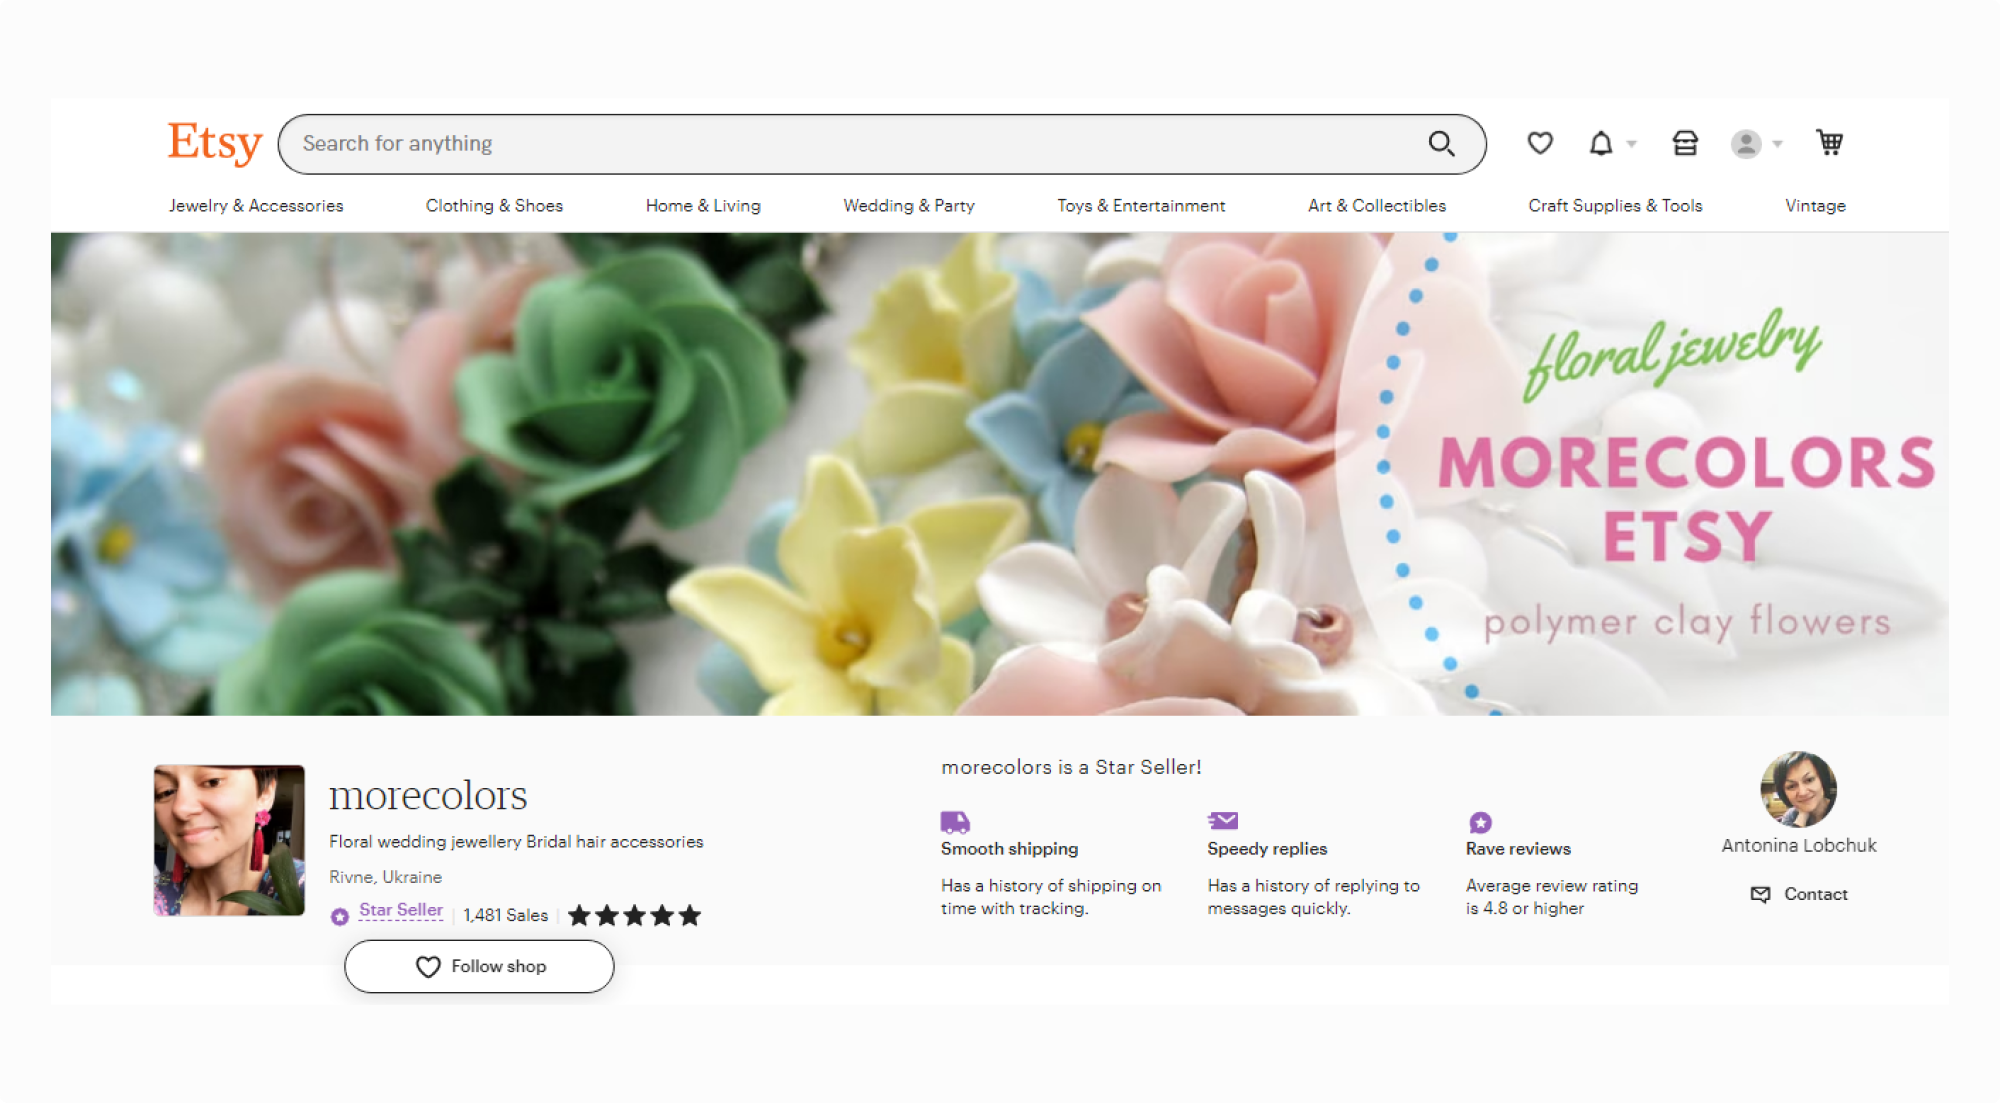
Task: Expand the account menu dropdown arrow
Action: 1777,144
